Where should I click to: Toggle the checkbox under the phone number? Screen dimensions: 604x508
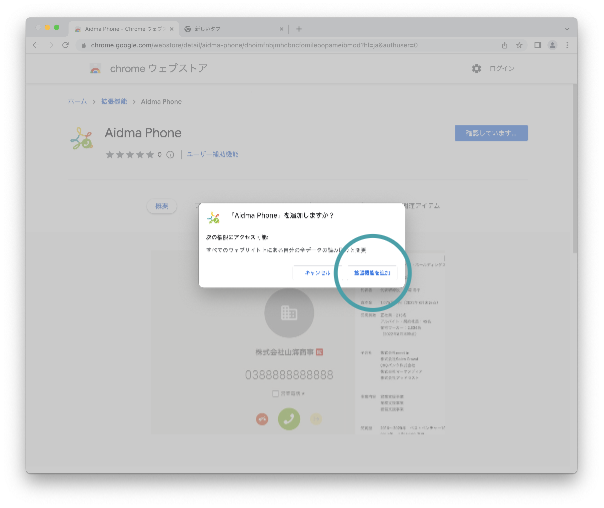[275, 394]
